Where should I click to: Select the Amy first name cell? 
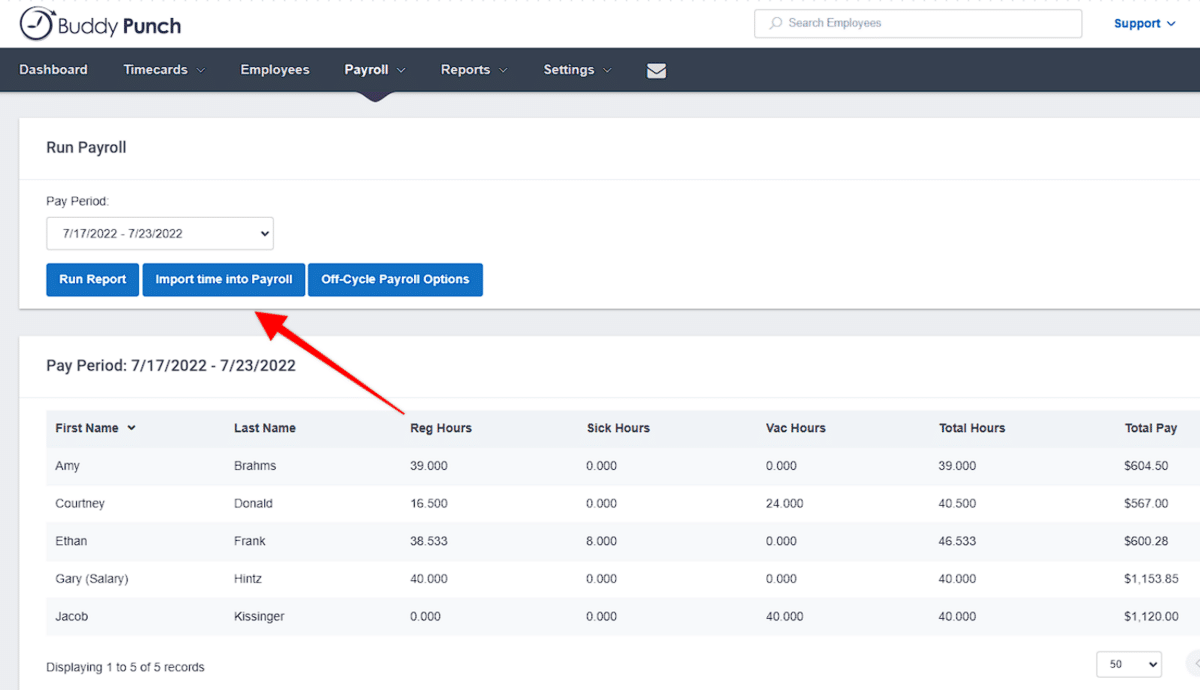coord(68,466)
